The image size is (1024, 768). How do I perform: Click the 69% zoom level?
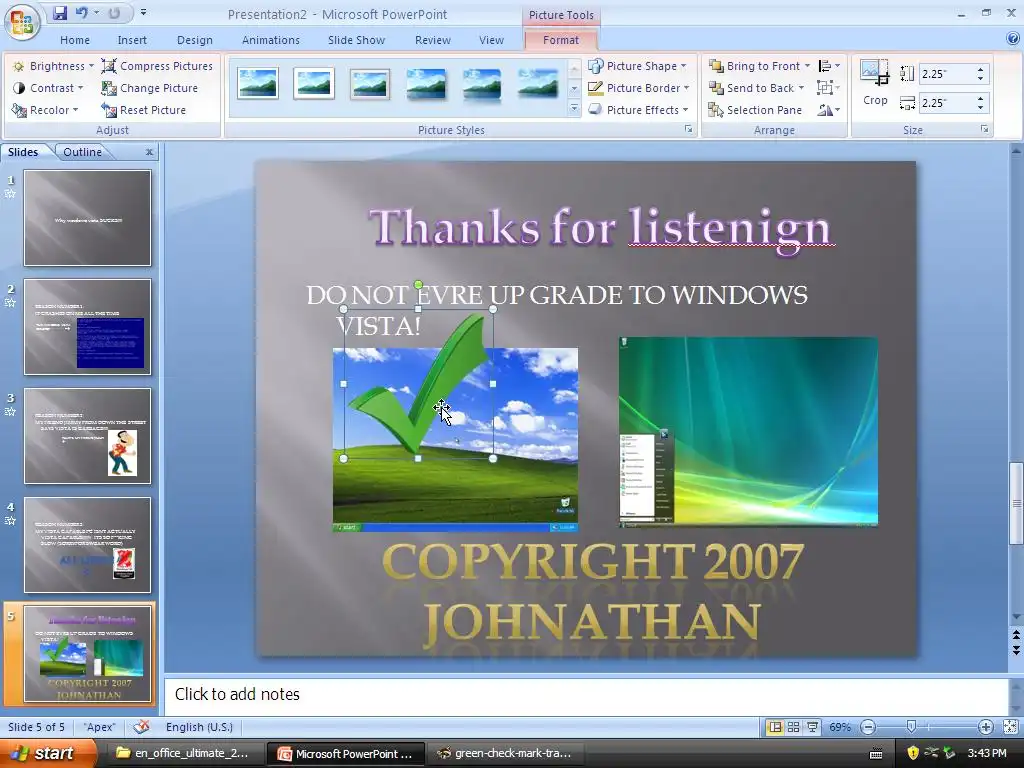click(x=840, y=727)
